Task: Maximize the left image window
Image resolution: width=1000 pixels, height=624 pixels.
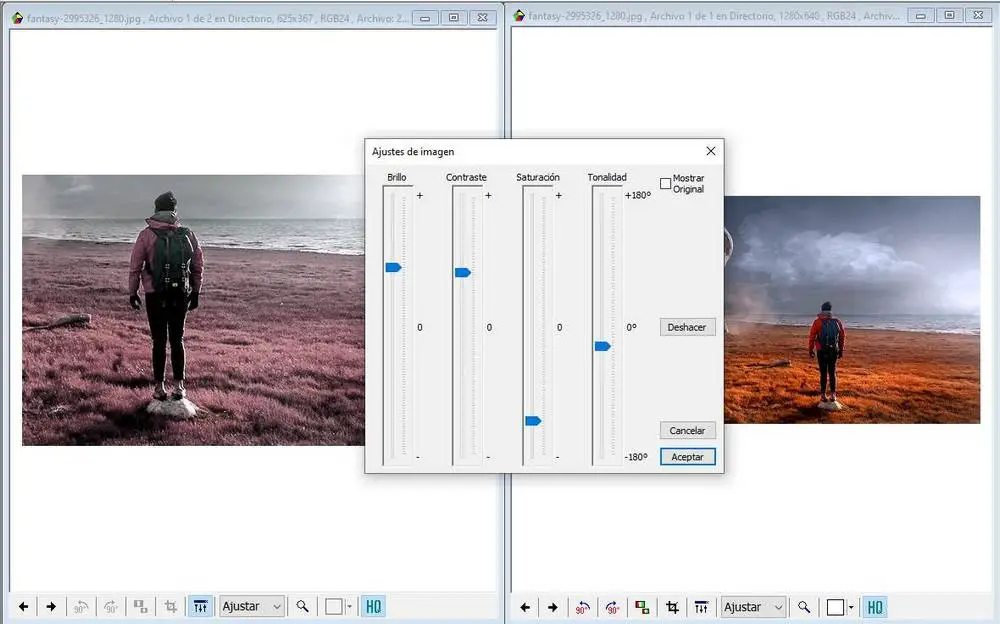Action: [x=453, y=18]
